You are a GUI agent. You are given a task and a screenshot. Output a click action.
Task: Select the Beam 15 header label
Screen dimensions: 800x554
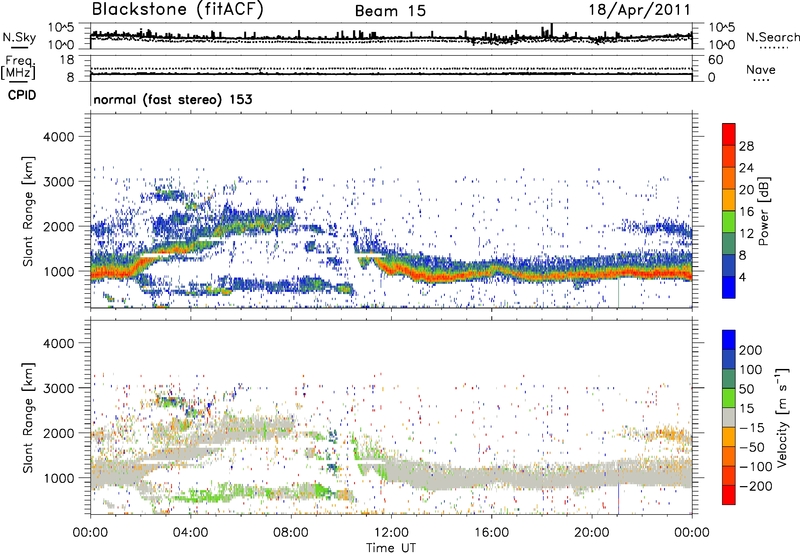390,11
